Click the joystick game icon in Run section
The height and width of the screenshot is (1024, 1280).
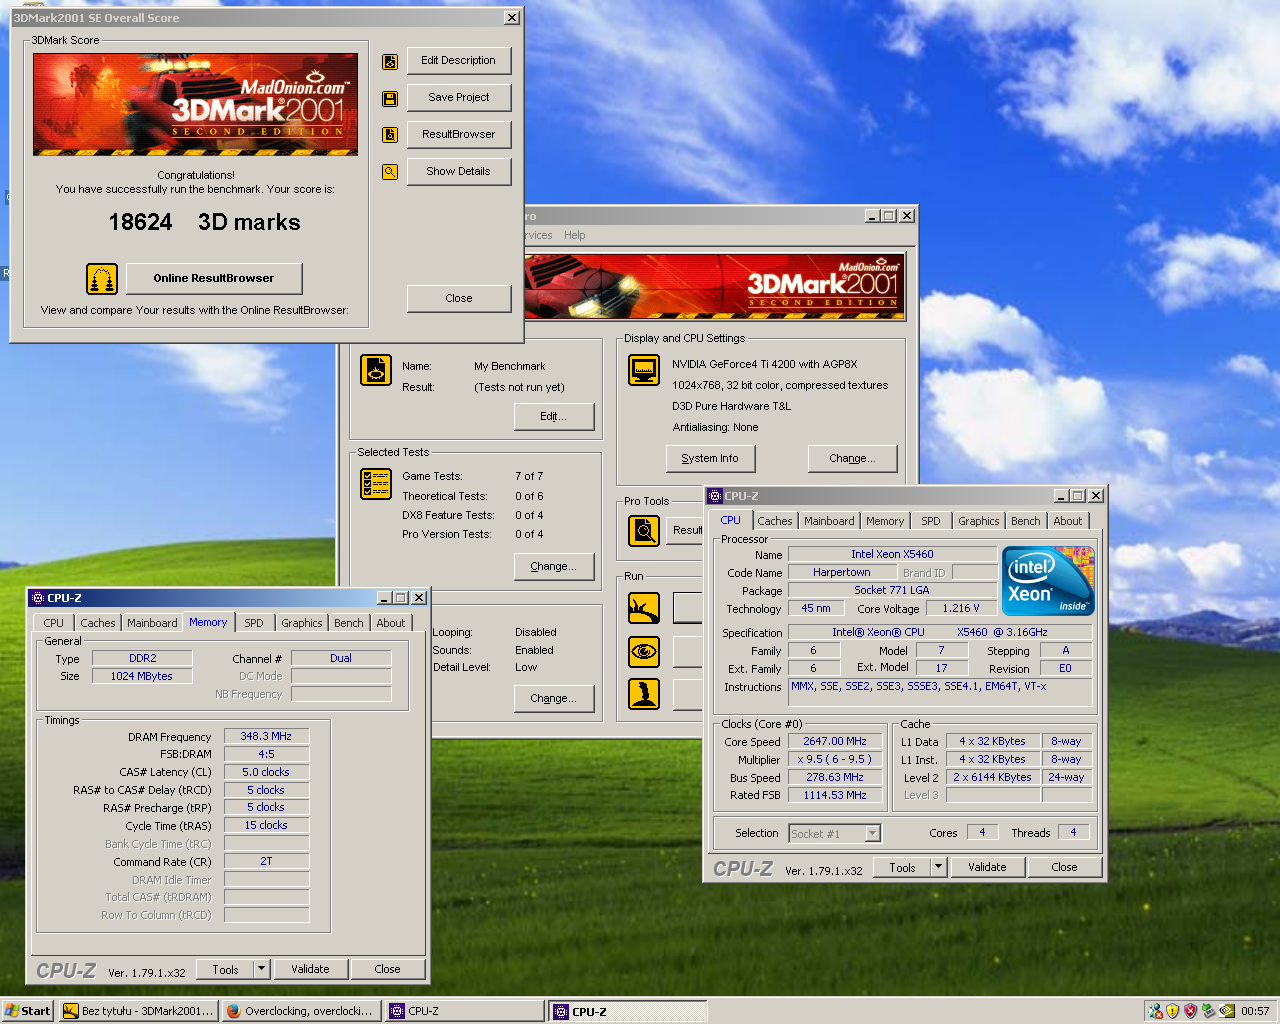644,694
